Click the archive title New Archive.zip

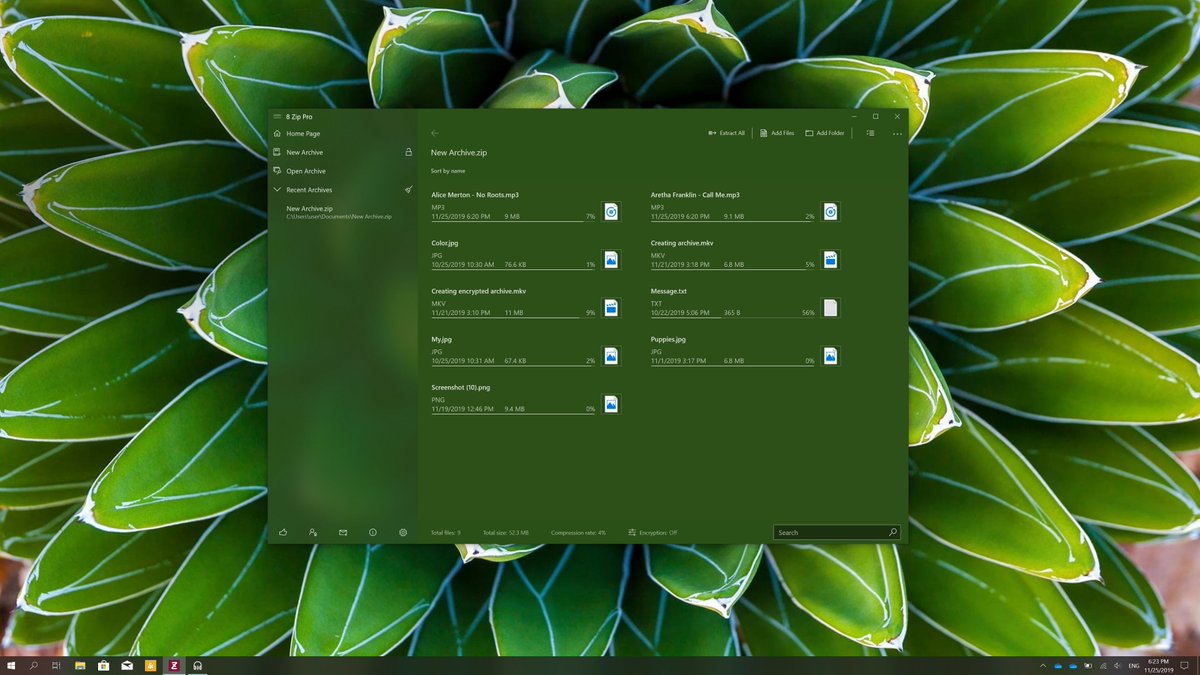tap(459, 153)
